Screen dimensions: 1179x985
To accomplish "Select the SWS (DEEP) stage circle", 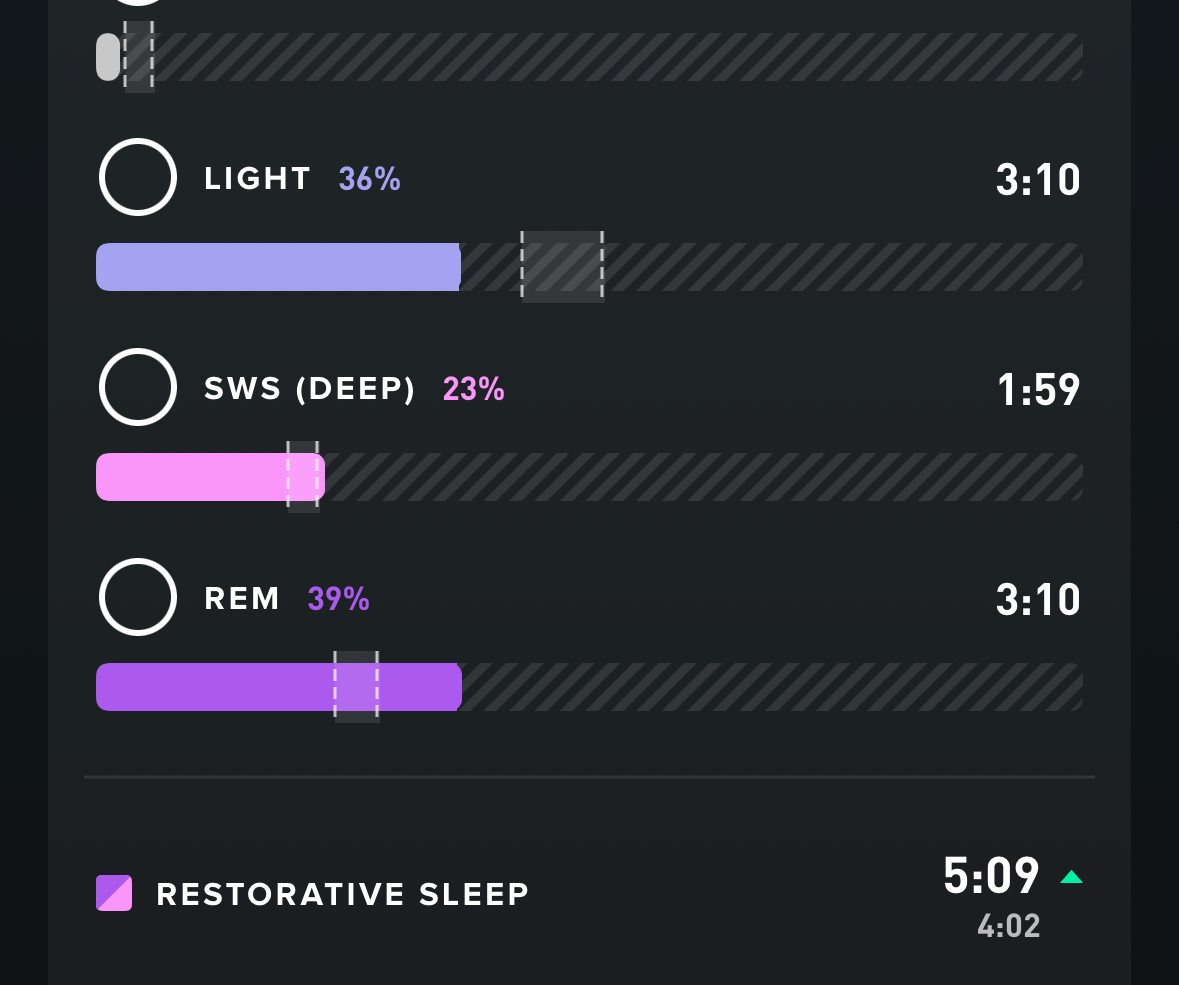I will click(x=138, y=387).
